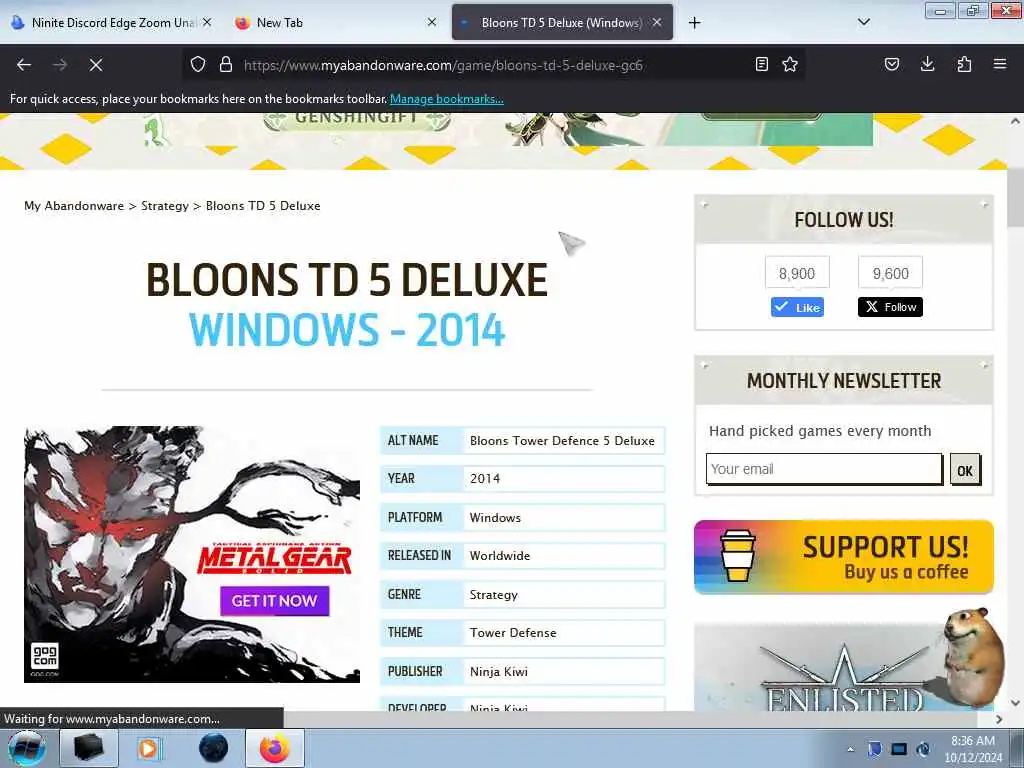The height and width of the screenshot is (768, 1024).
Task: Open the network monitor tray icon
Action: pyautogui.click(x=899, y=749)
